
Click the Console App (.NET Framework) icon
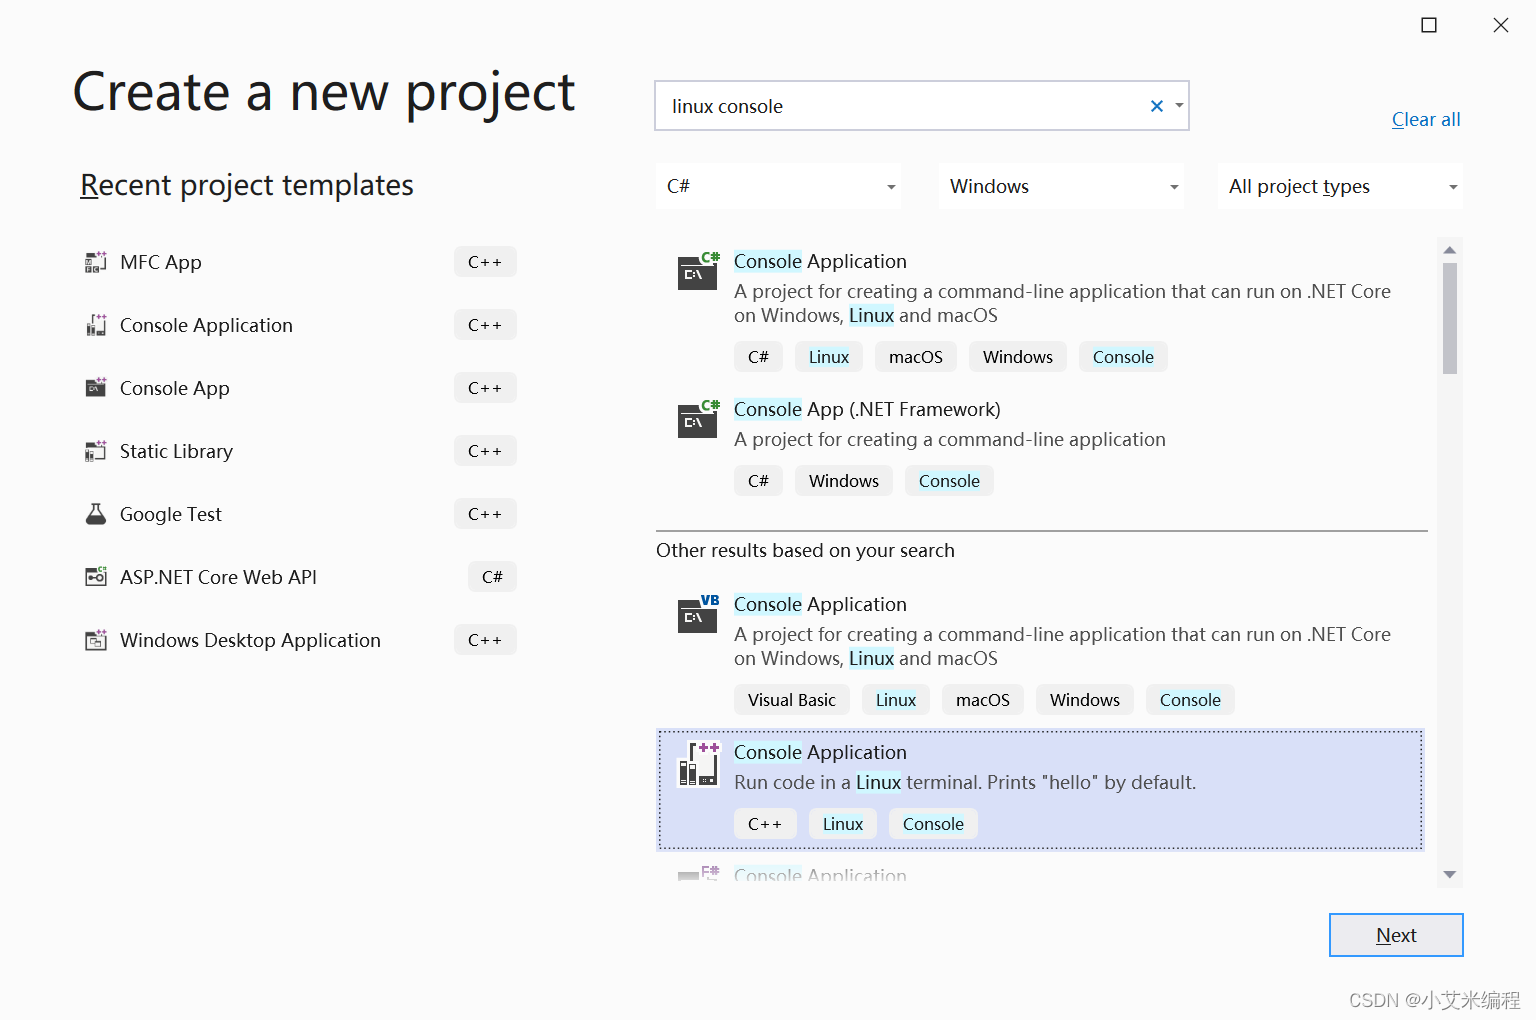[x=698, y=419]
